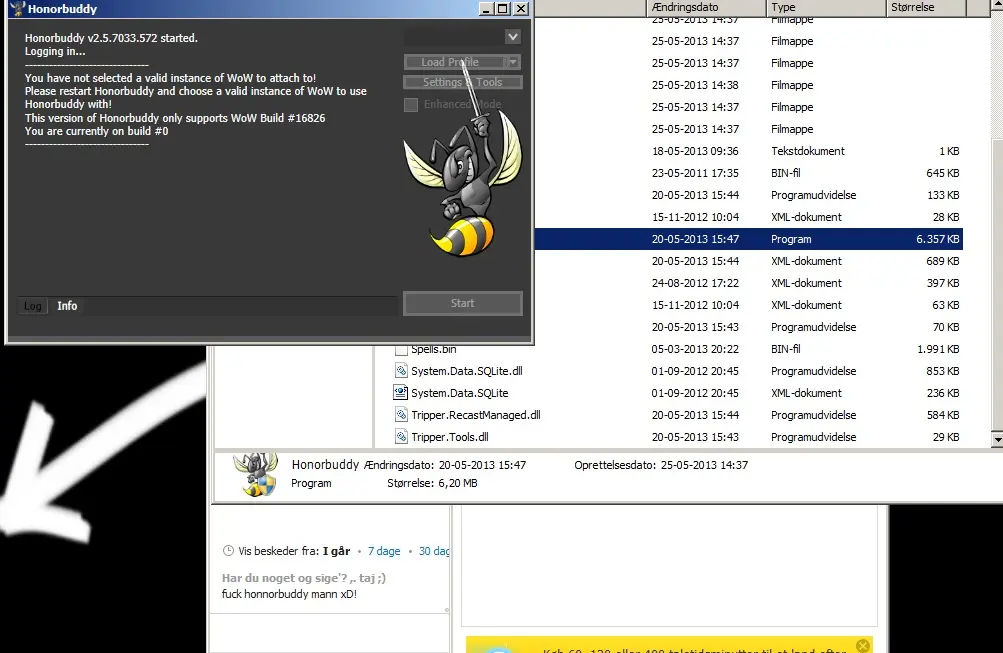Image resolution: width=1003 pixels, height=653 pixels.
Task: Click the Spells.bin file icon
Action: [401, 349]
